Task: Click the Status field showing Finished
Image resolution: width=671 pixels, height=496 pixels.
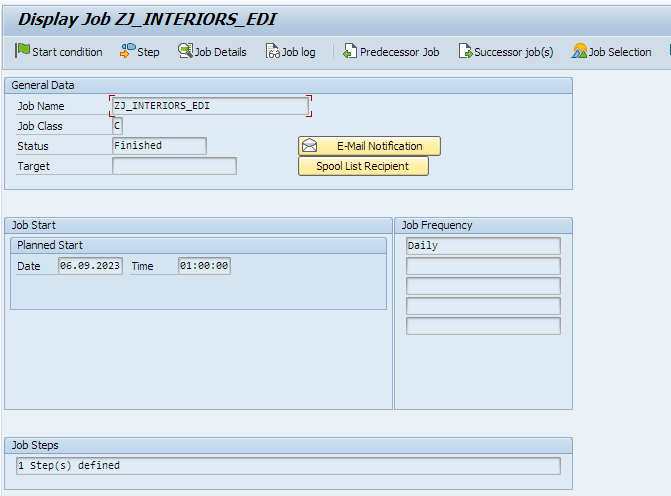Action: pos(159,146)
